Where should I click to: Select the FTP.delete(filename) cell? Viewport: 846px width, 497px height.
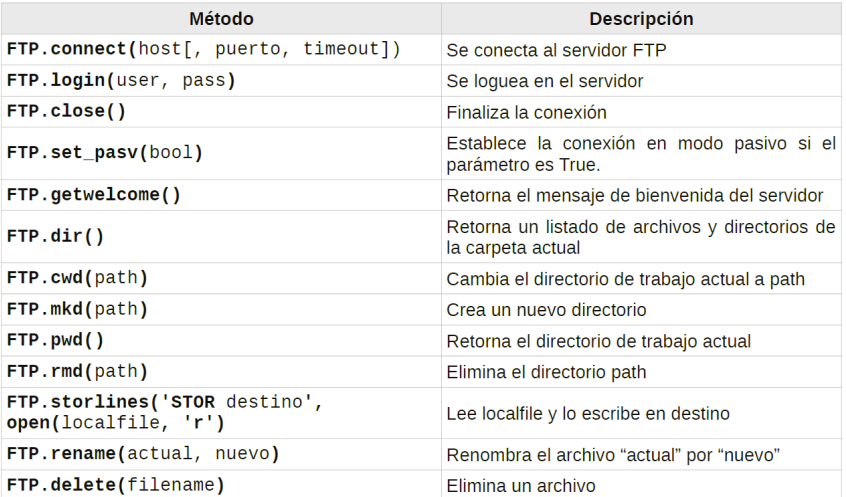[x=116, y=486]
